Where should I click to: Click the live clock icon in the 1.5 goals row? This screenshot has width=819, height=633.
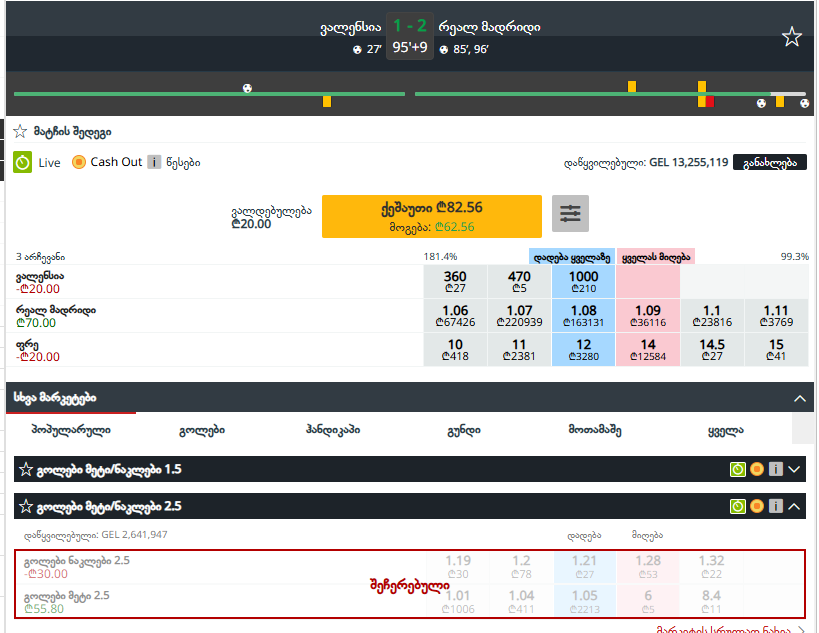pos(738,469)
